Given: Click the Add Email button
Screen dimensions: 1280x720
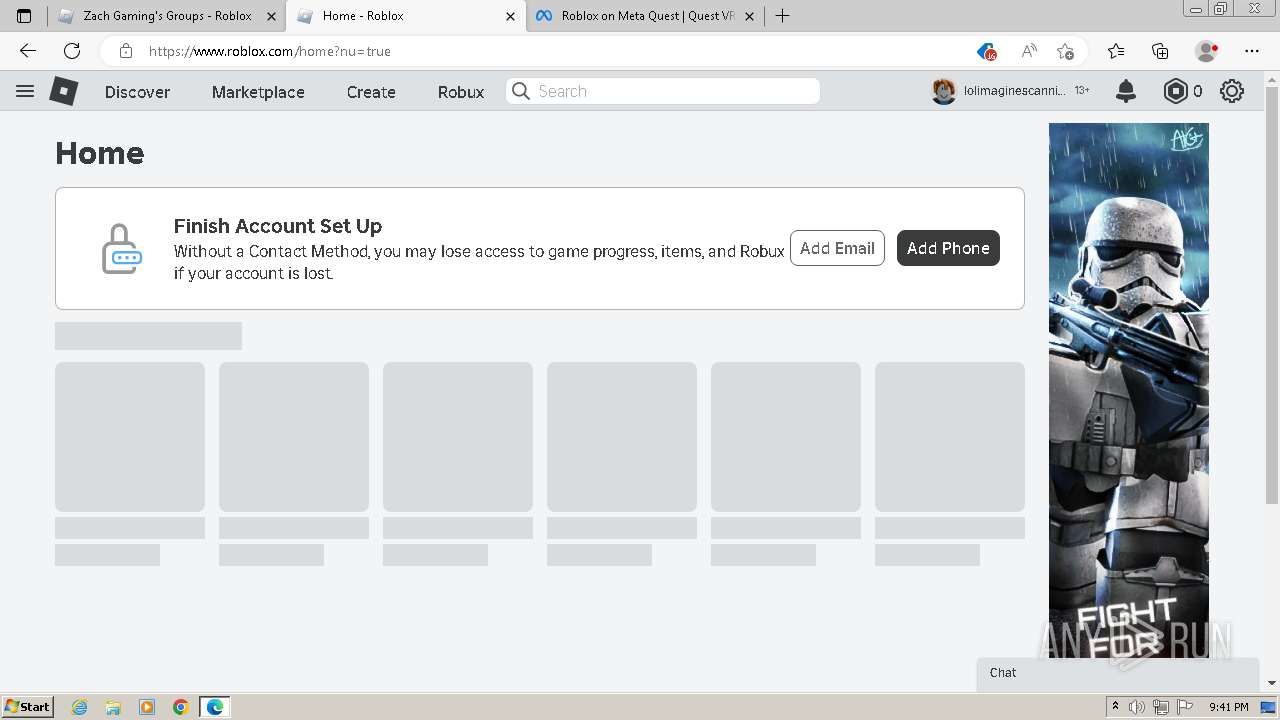Looking at the screenshot, I should point(837,248).
